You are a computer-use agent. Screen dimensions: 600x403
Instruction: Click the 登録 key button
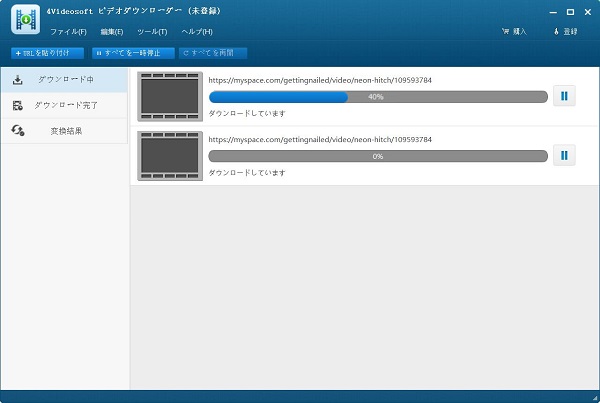(566, 32)
